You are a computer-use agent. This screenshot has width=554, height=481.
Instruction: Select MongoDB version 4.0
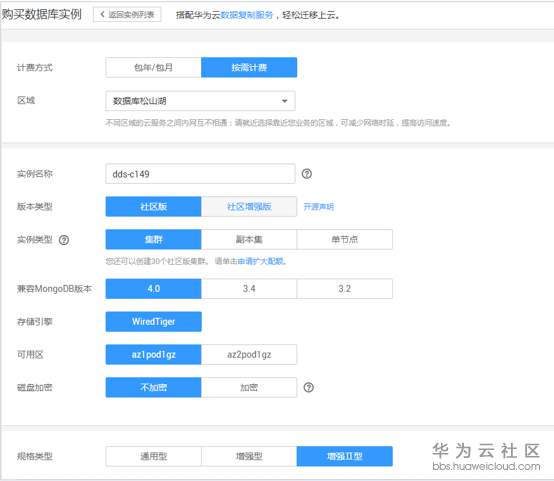point(153,289)
